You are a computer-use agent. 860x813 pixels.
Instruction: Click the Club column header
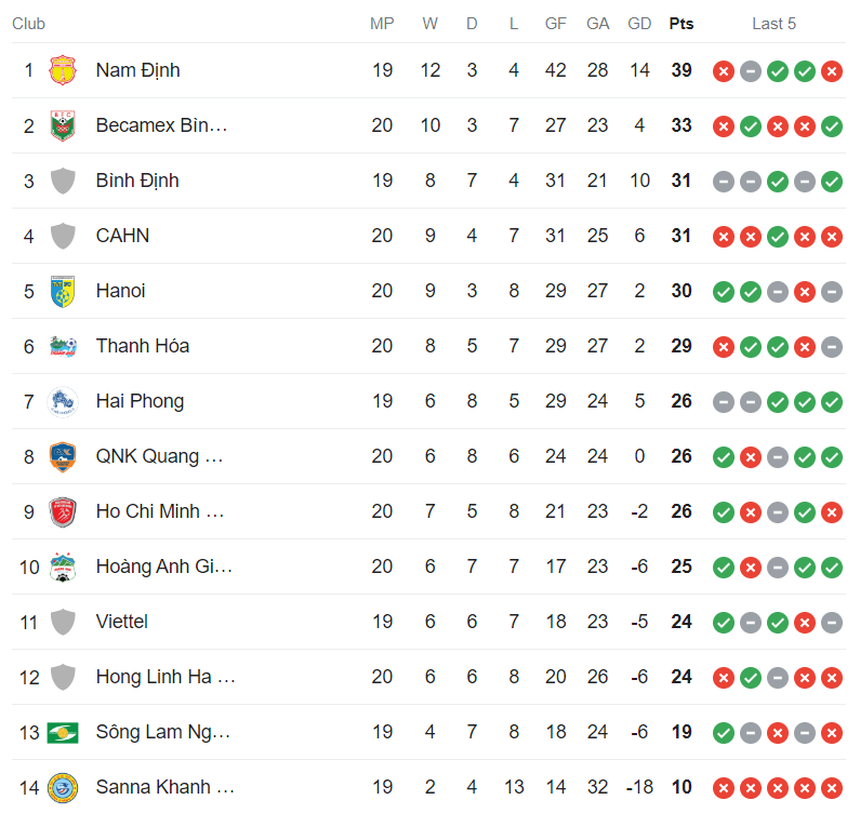pos(28,23)
